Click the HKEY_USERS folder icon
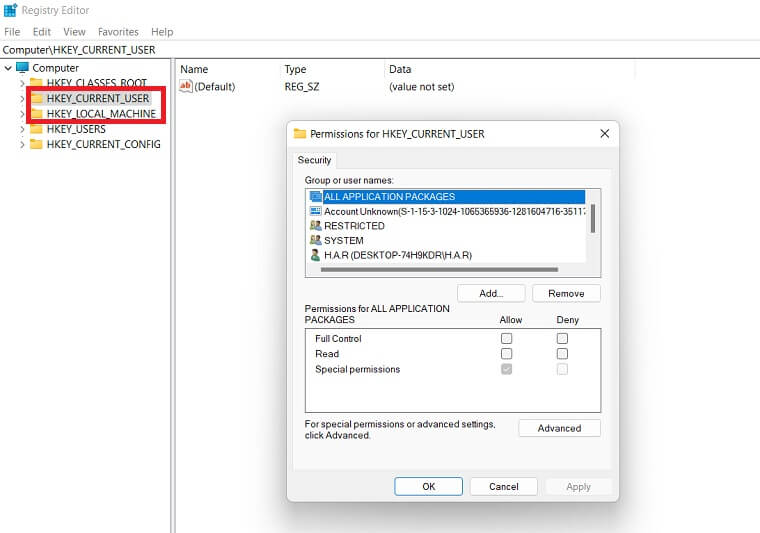760x533 pixels. (x=36, y=129)
